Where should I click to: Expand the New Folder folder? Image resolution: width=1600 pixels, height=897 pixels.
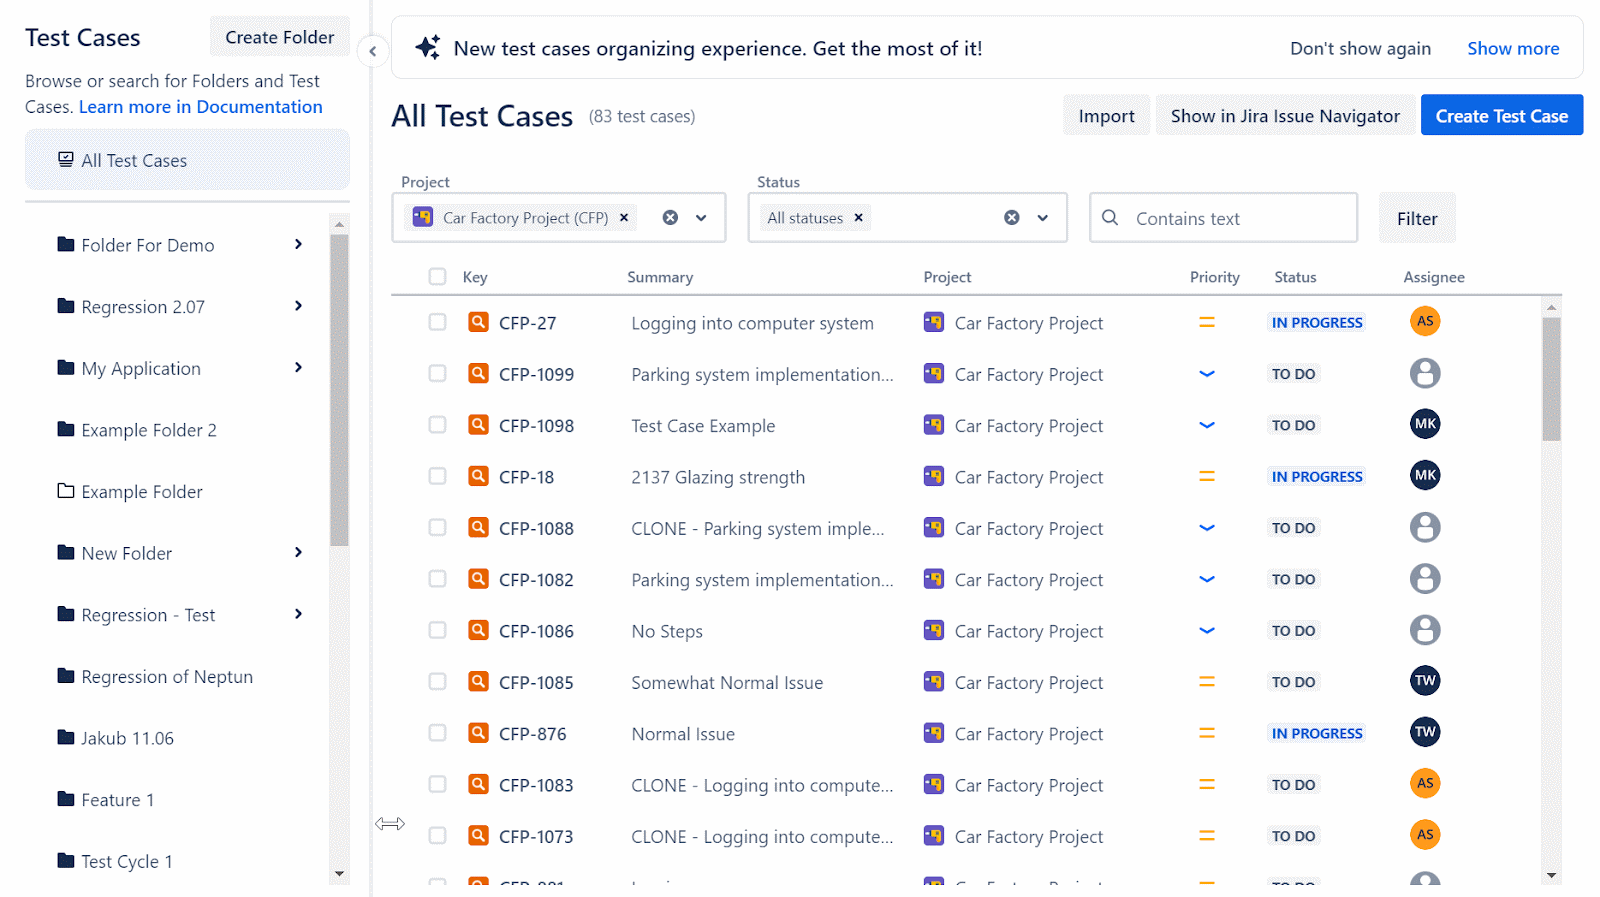298,552
